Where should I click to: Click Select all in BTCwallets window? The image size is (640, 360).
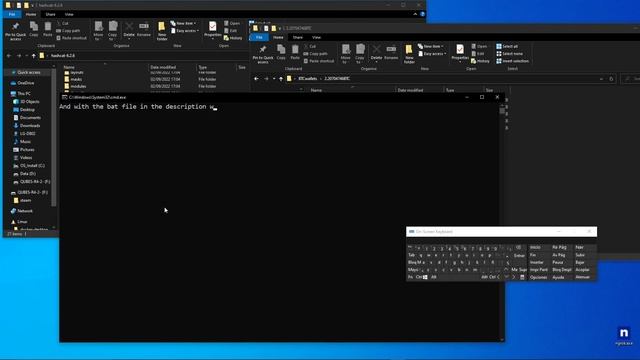point(507,46)
